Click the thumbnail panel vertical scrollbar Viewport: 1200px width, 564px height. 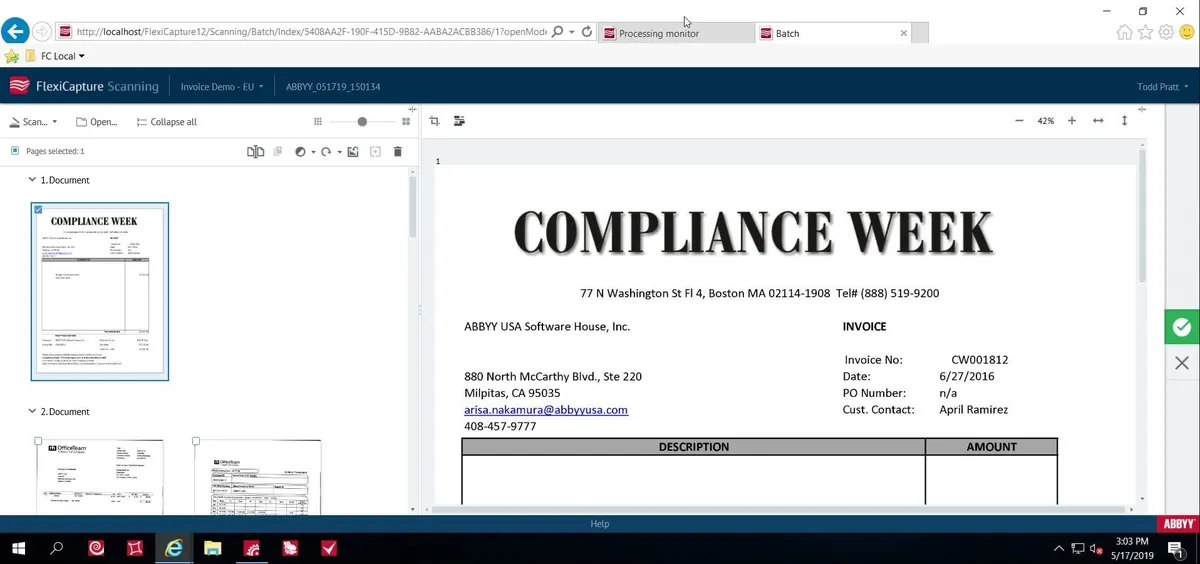pos(412,205)
